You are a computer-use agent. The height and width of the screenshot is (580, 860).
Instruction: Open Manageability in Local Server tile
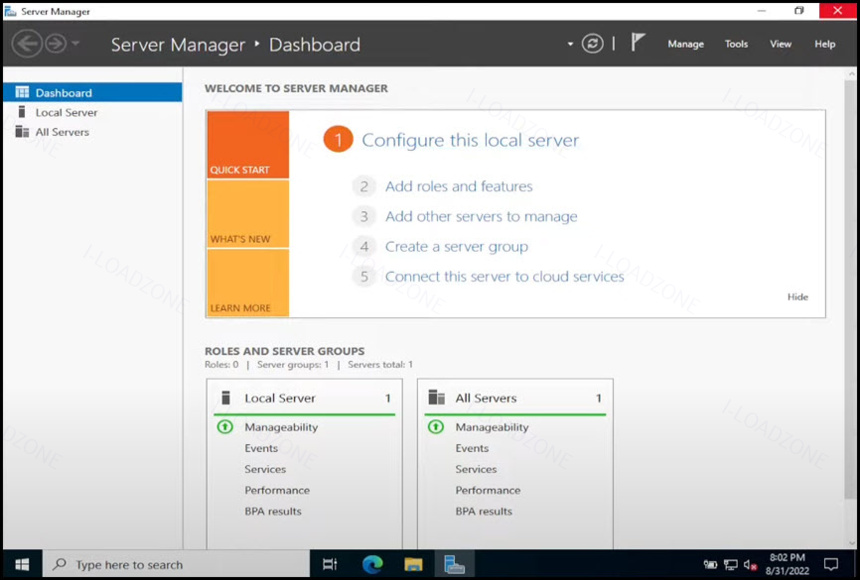281,427
